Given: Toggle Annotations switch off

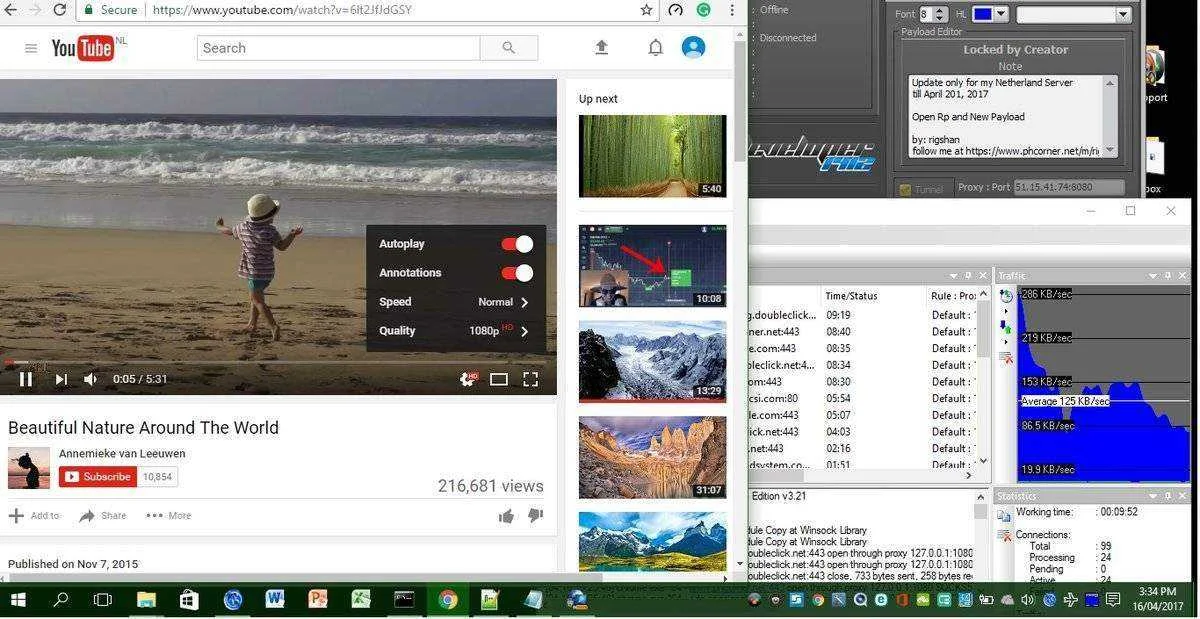Looking at the screenshot, I should tap(517, 273).
